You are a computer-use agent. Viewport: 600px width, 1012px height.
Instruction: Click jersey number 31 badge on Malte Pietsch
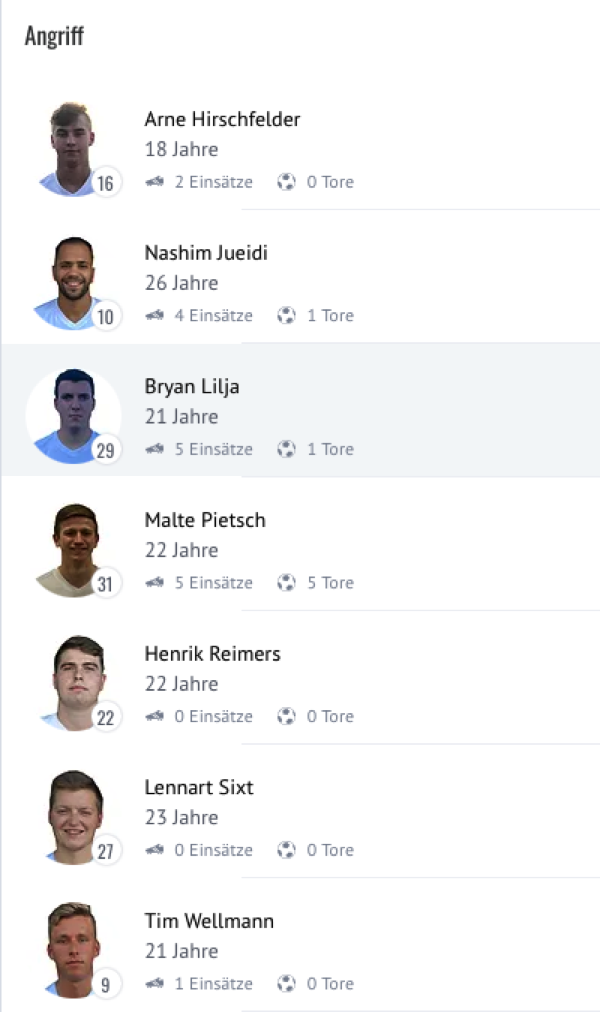tap(106, 584)
